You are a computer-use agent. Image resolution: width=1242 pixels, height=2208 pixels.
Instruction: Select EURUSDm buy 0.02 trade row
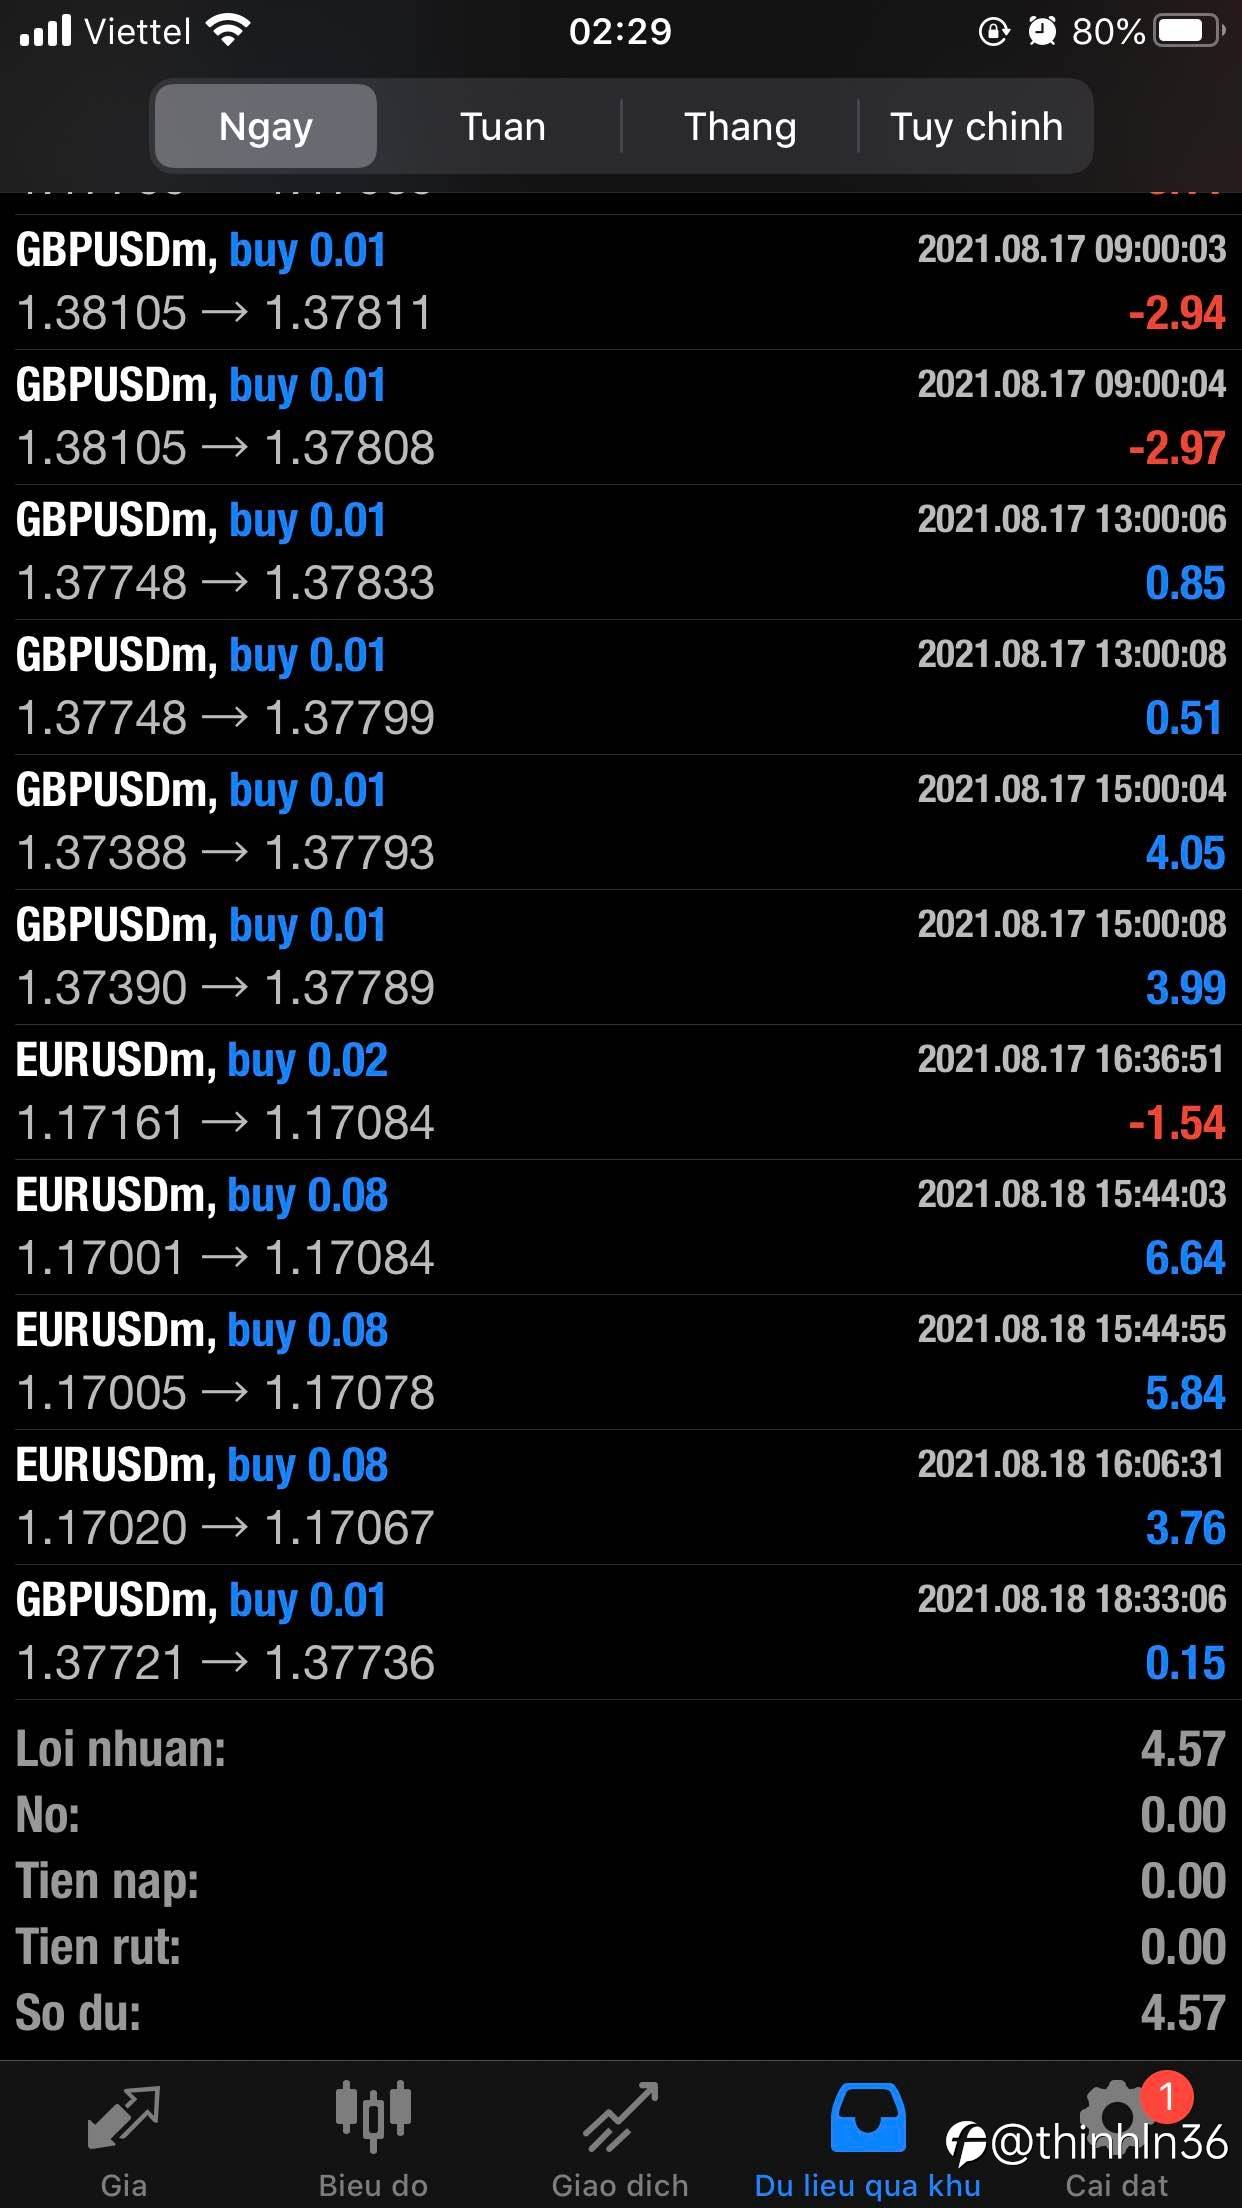pos(620,1092)
